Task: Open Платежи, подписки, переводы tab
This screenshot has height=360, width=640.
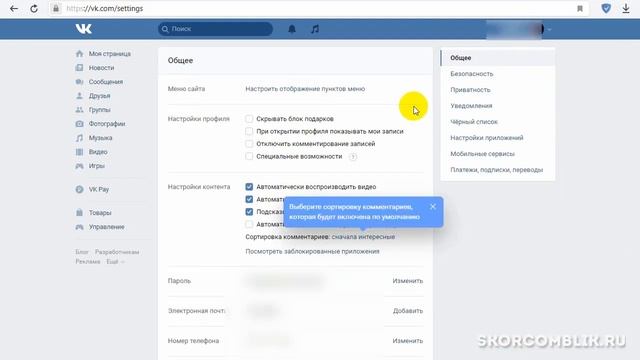Action: pos(498,170)
